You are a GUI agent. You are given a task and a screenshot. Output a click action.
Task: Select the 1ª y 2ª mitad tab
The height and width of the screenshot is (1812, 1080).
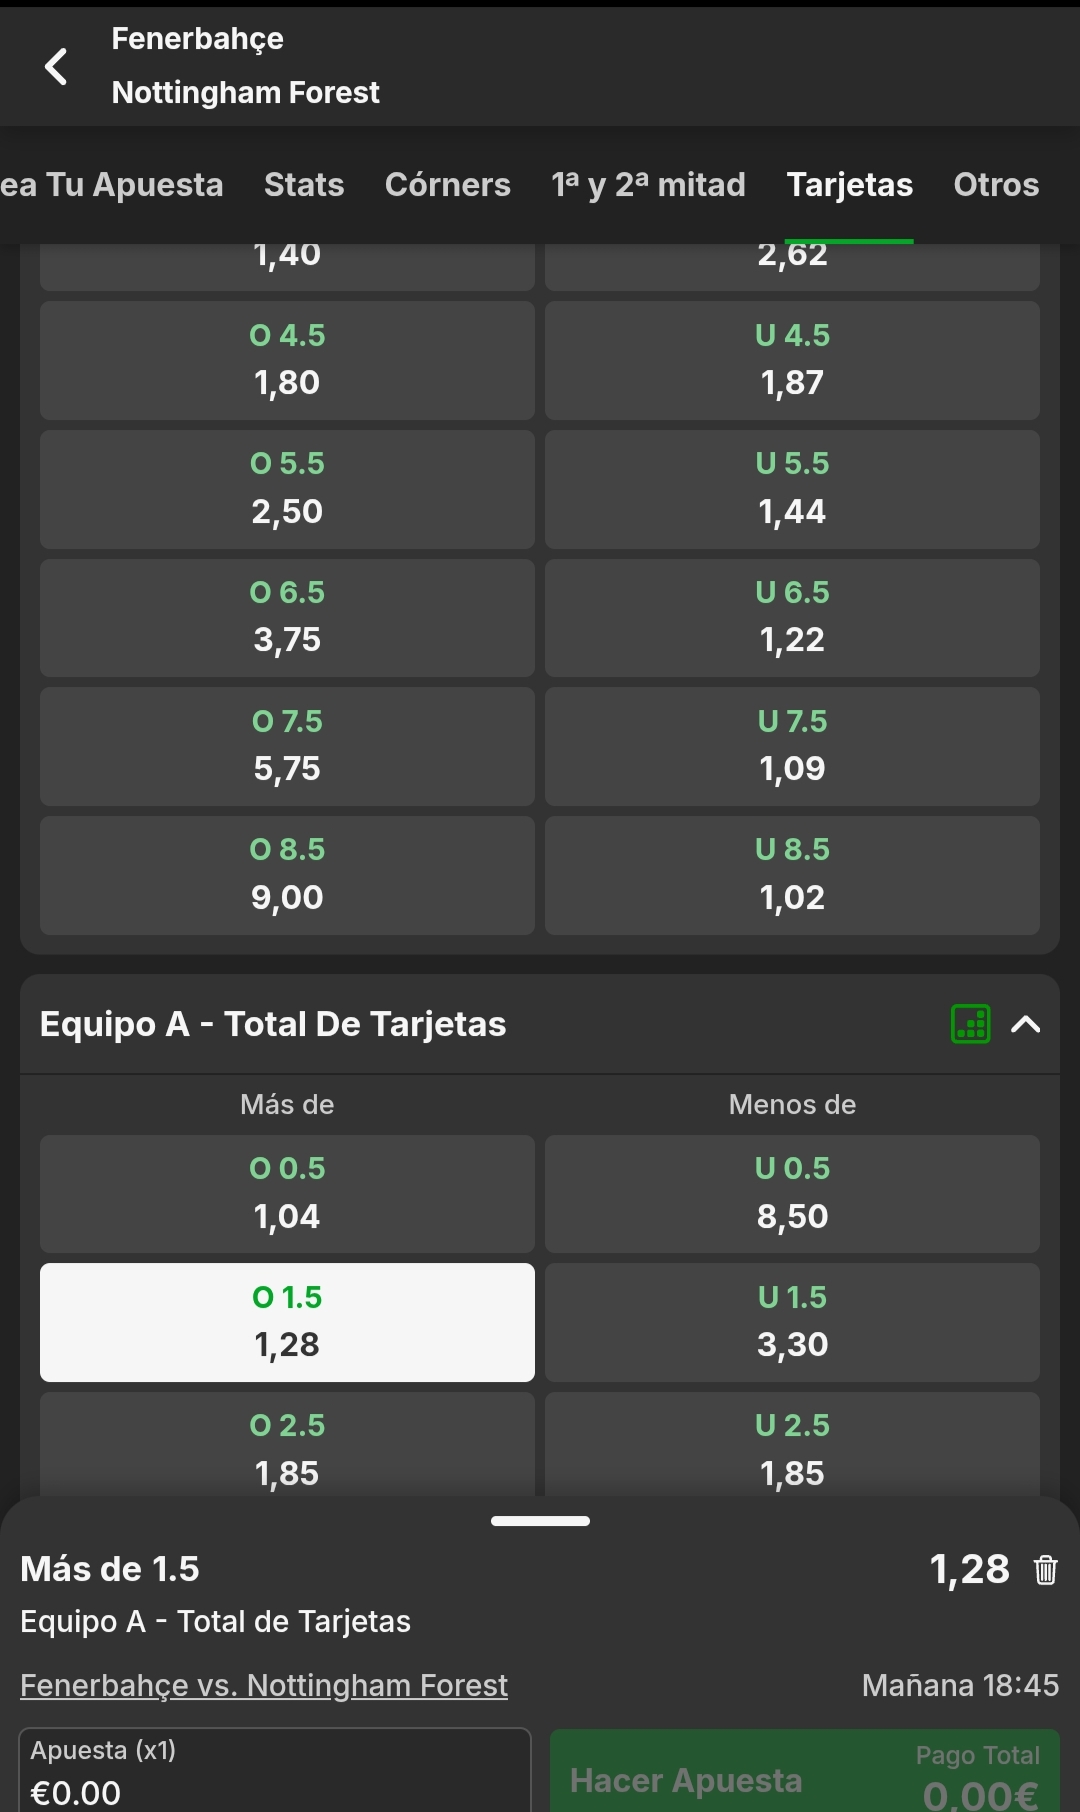[648, 185]
